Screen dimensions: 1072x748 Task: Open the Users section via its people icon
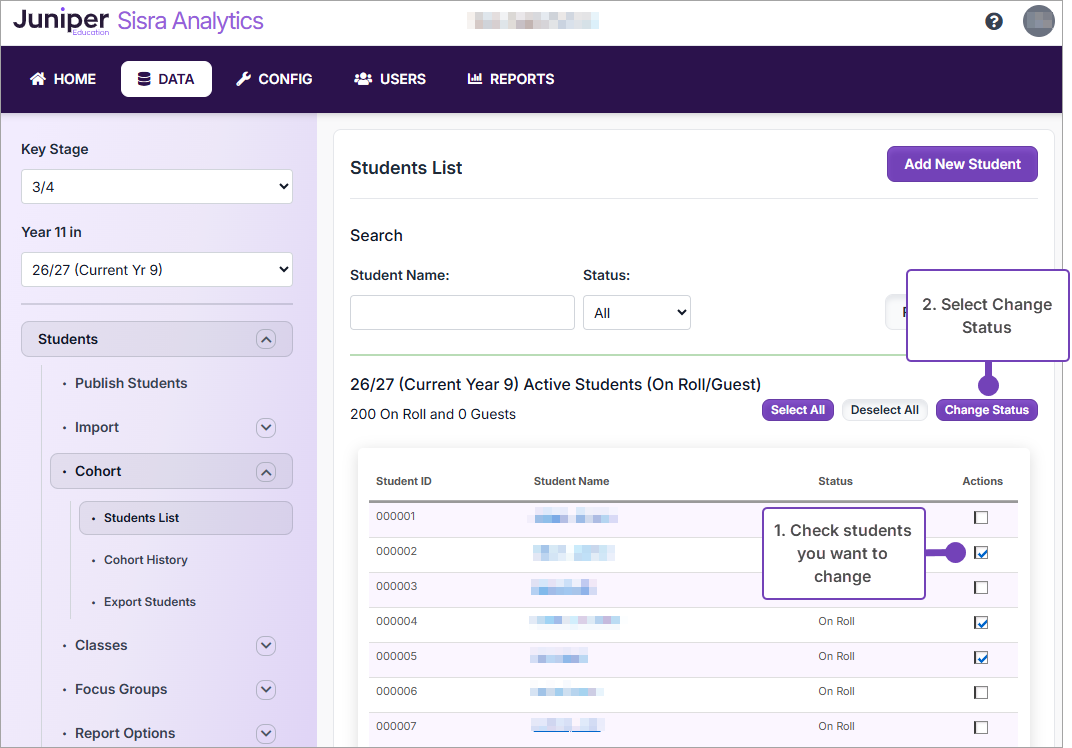(x=363, y=78)
